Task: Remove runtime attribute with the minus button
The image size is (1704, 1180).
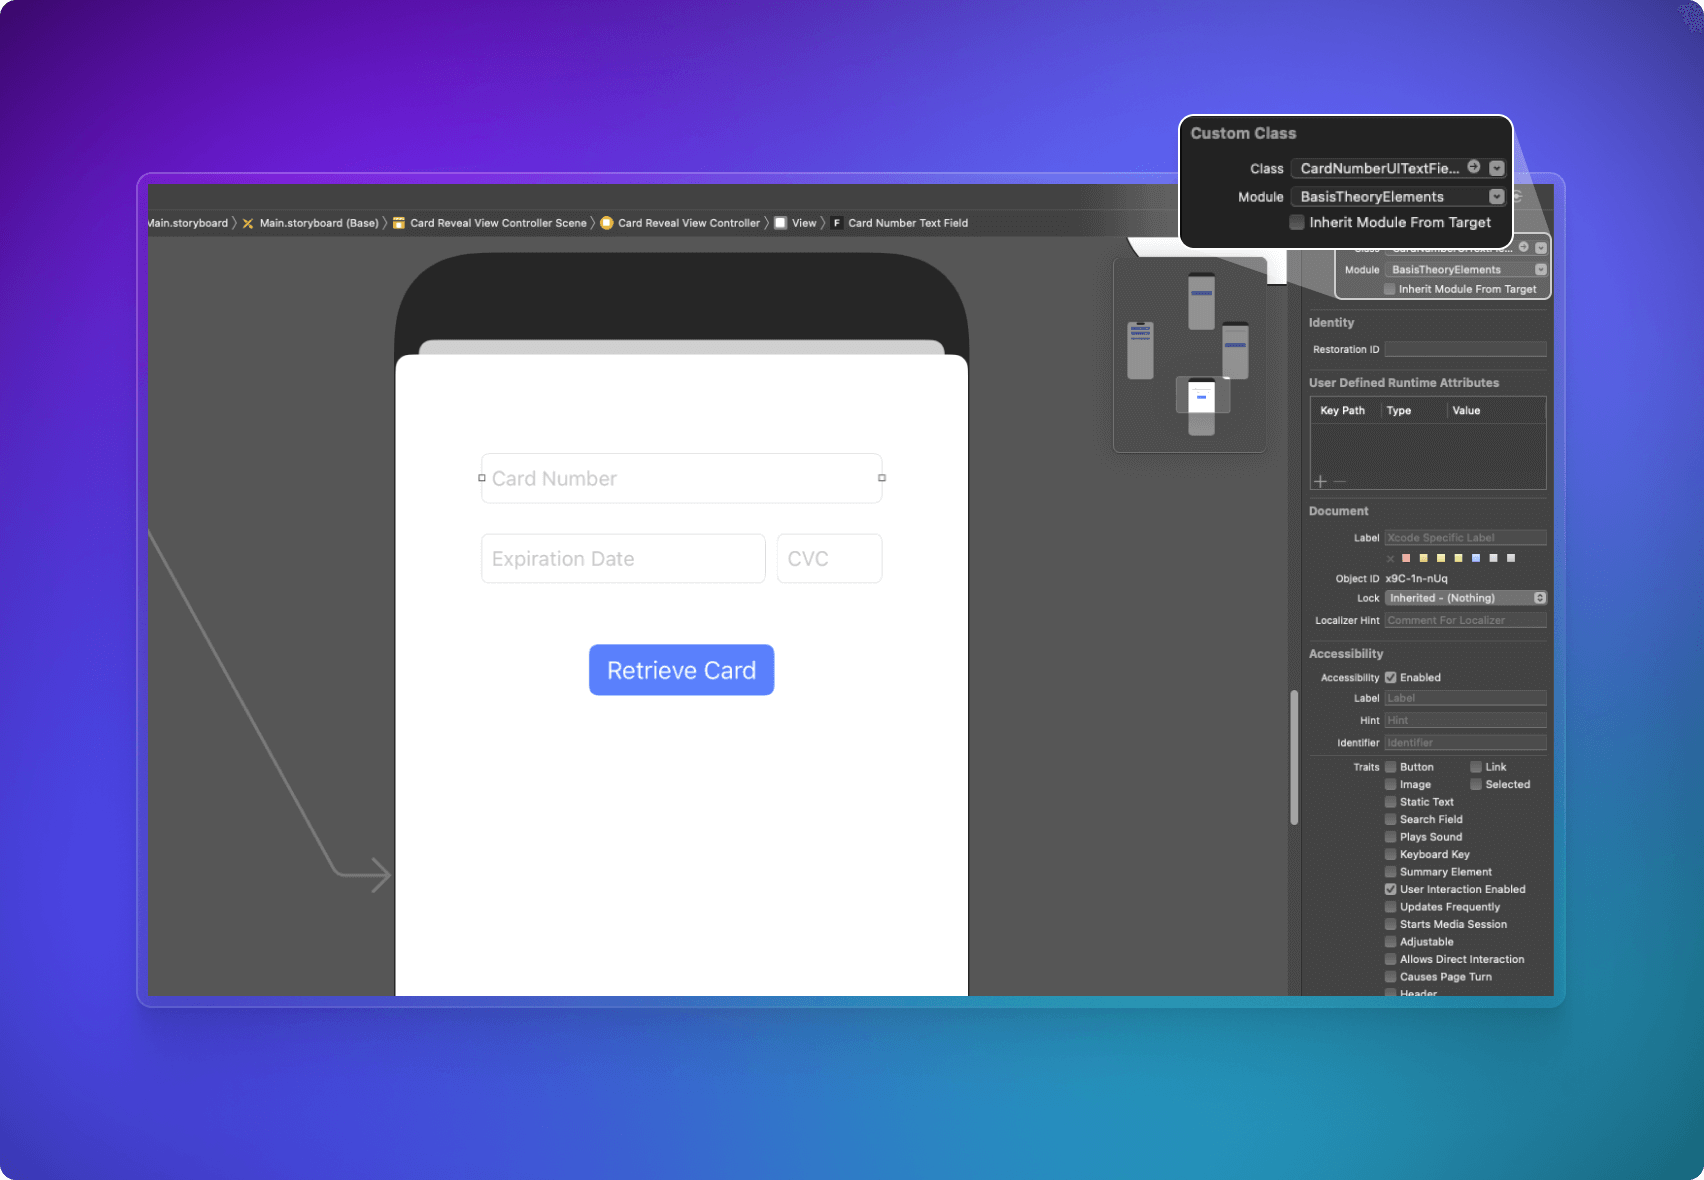Action: click(x=1340, y=481)
